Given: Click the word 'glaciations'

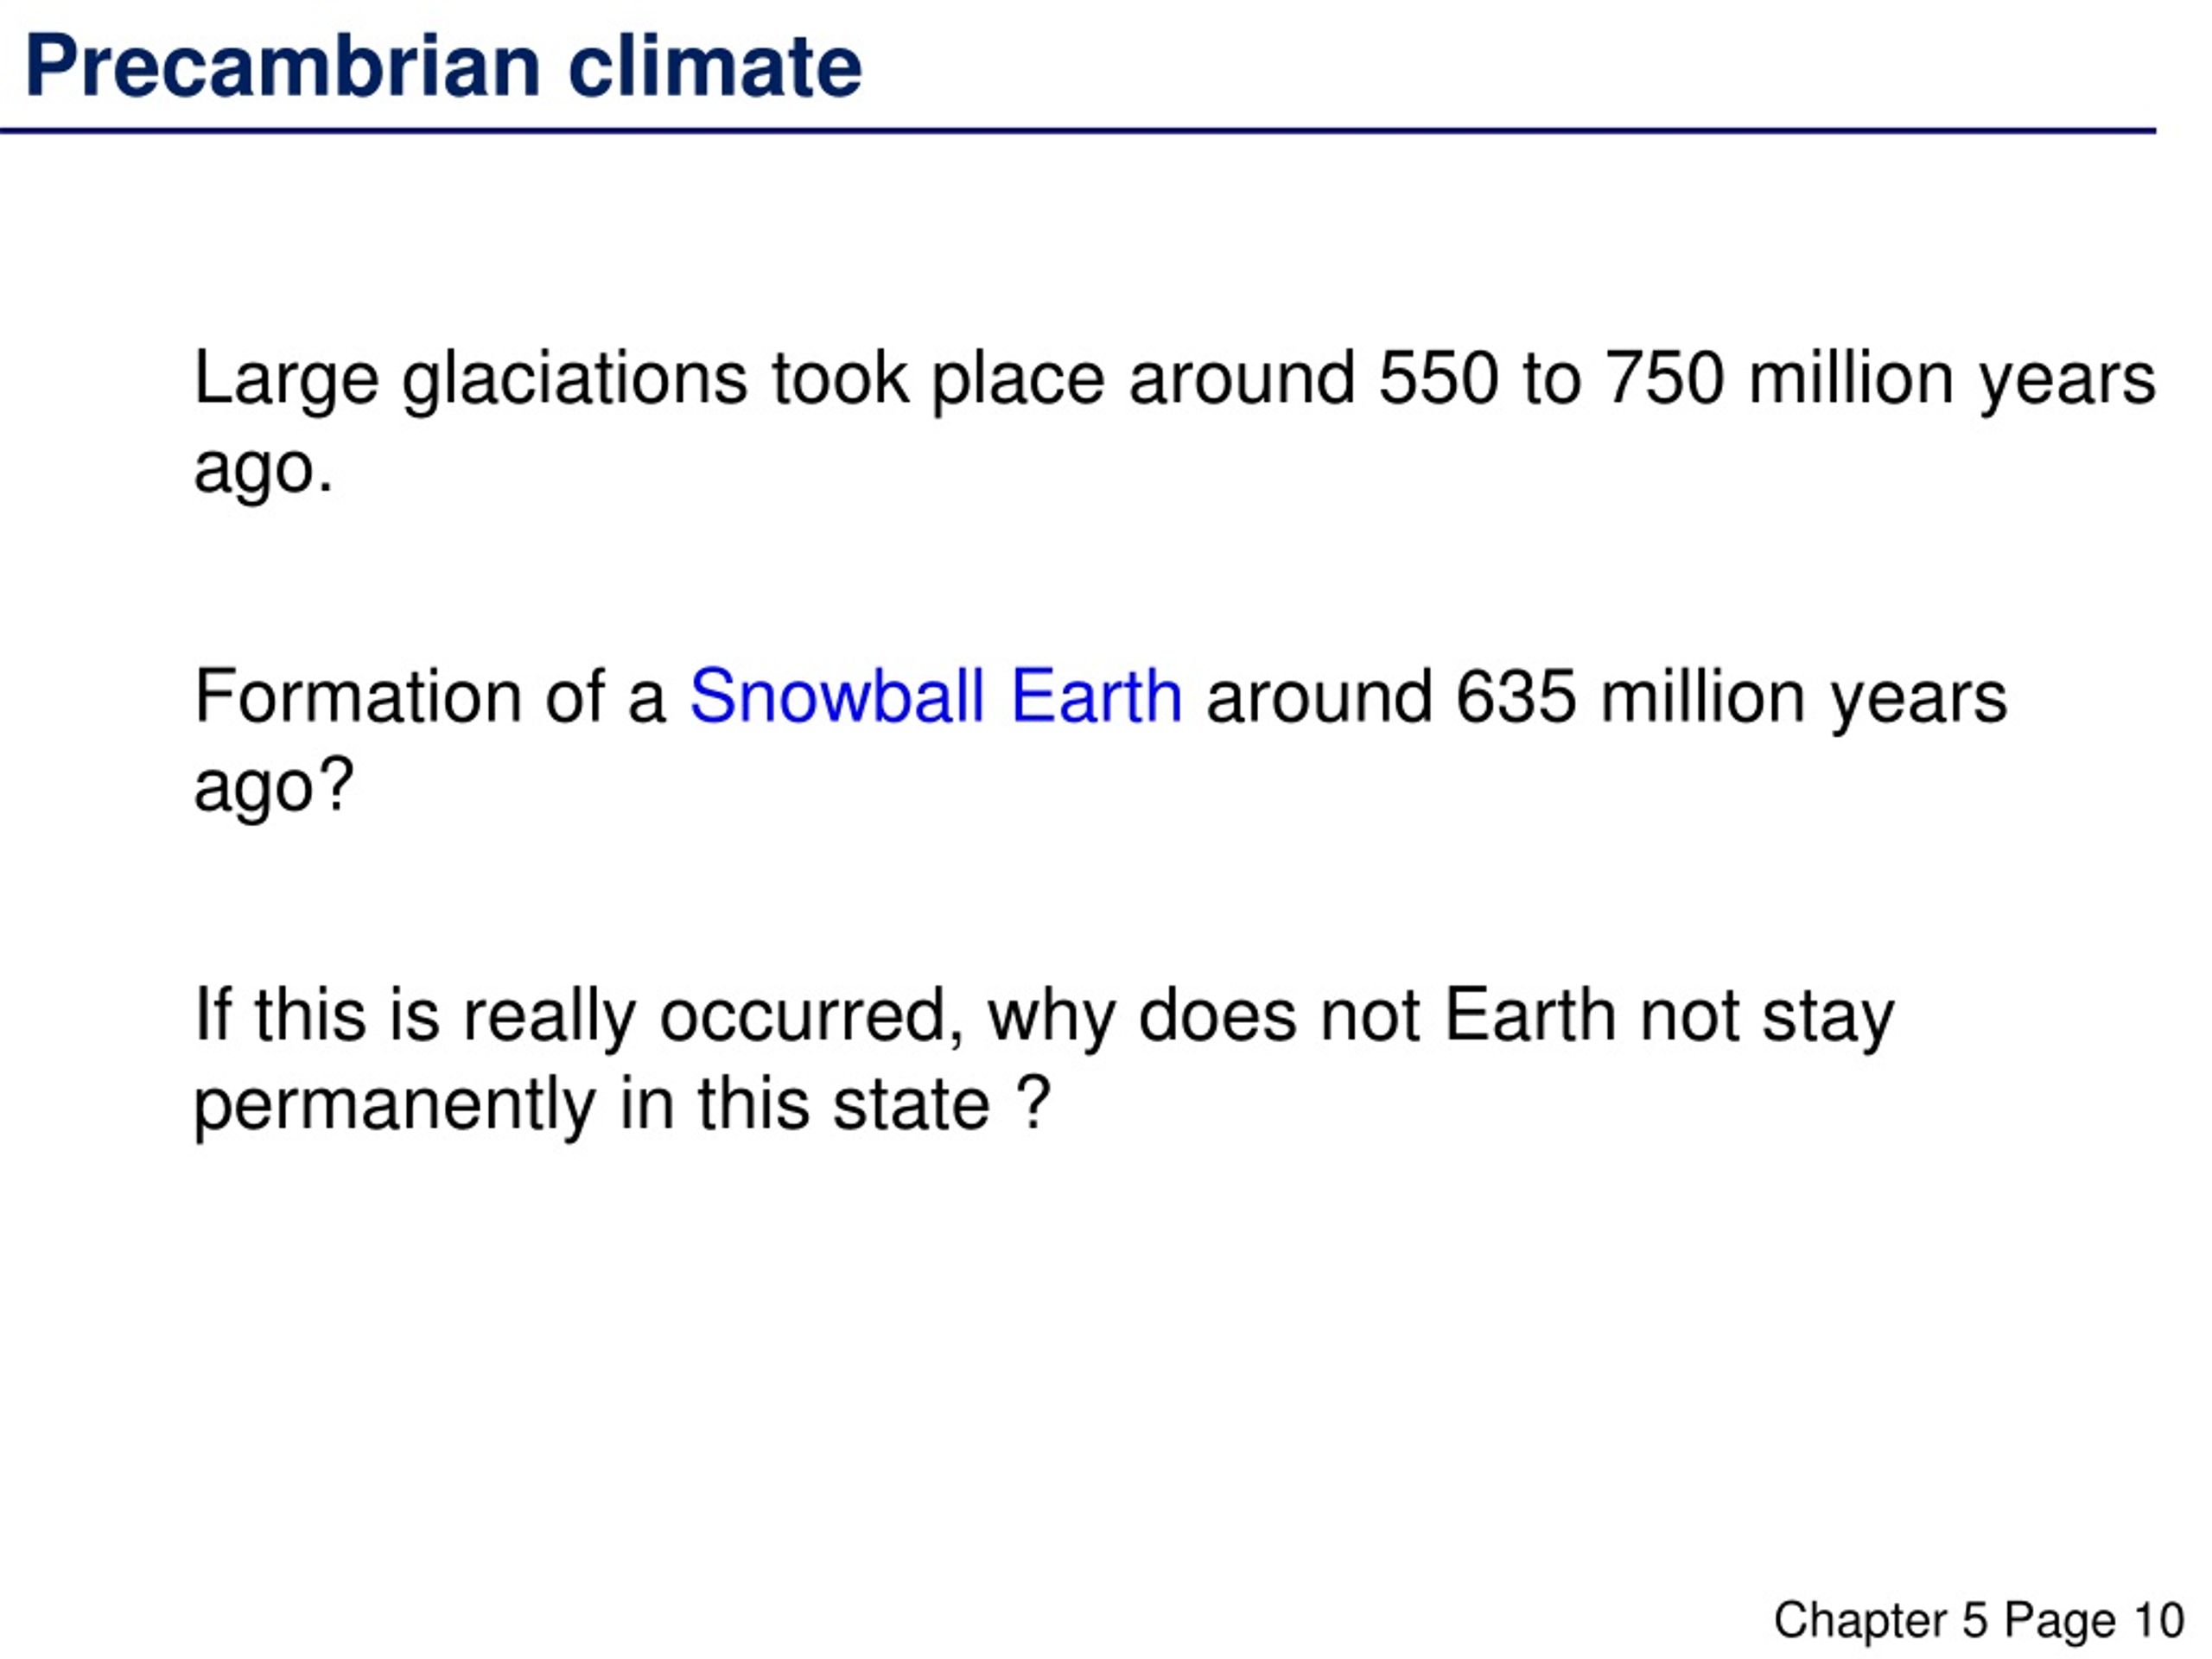Looking at the screenshot, I should pyautogui.click(x=575, y=381).
